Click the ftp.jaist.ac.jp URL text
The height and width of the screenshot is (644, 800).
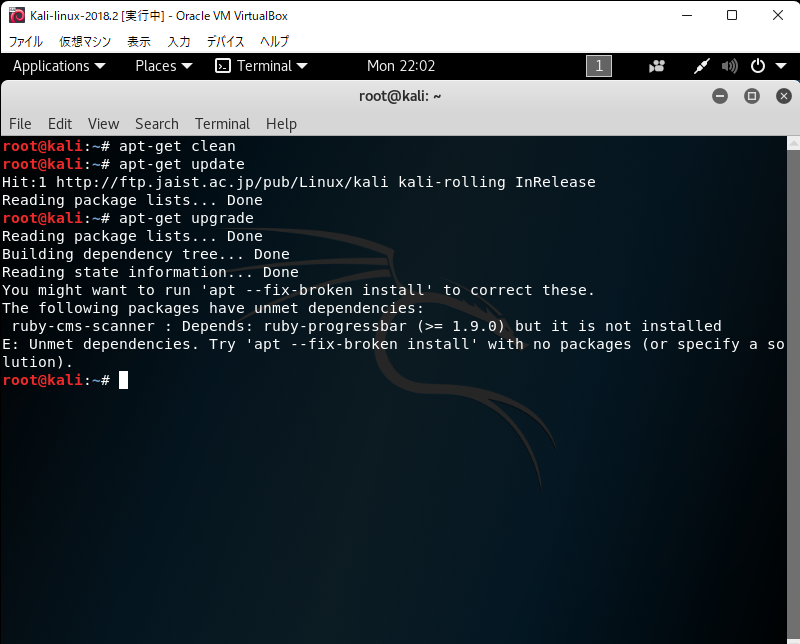(222, 182)
